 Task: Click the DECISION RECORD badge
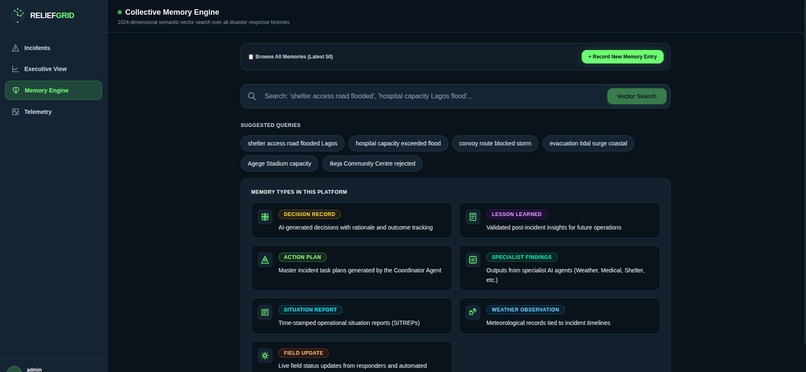tap(309, 214)
